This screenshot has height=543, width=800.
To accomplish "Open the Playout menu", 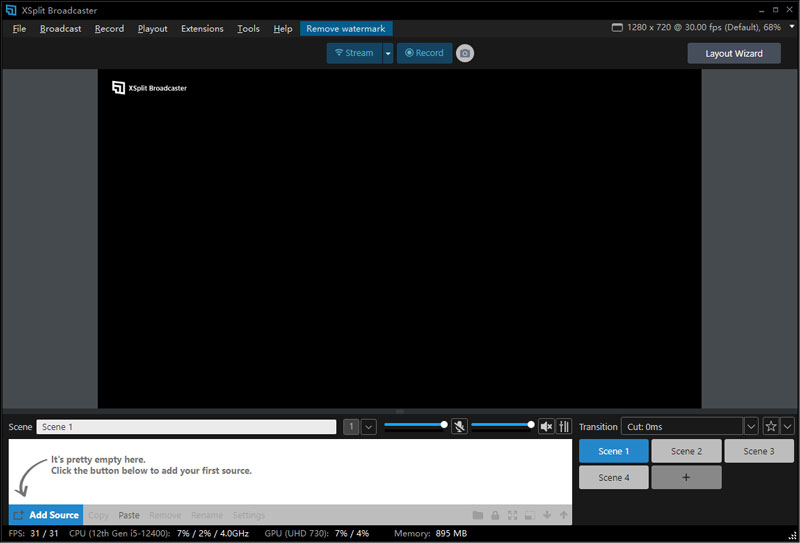I will 153,29.
